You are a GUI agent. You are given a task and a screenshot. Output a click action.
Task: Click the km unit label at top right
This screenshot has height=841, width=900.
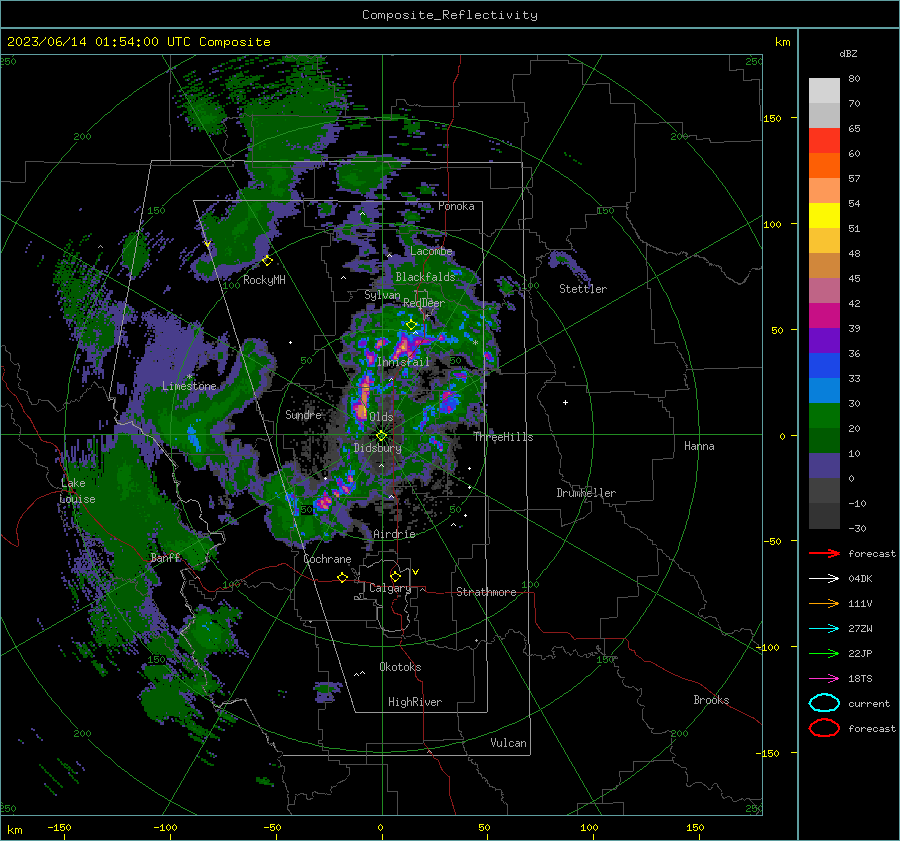point(782,42)
